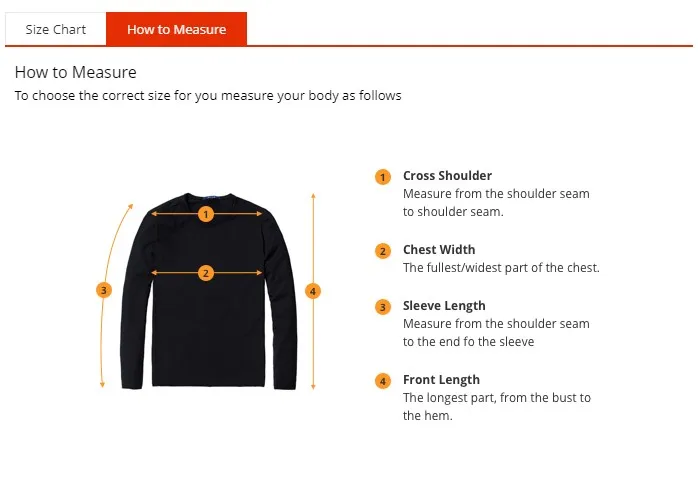Click the orange 4 badge beside Front Length
This screenshot has height=497, width=698.
coord(383,381)
